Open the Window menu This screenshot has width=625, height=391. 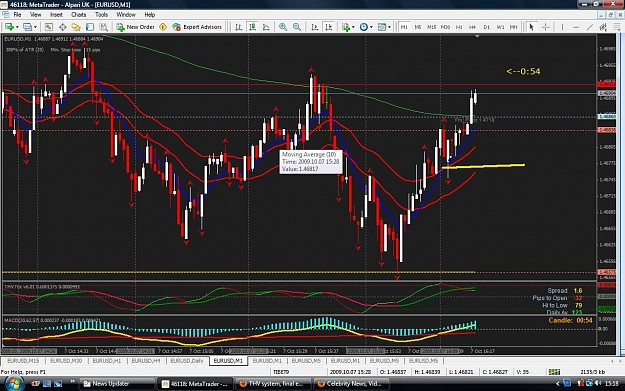[x=126, y=14]
